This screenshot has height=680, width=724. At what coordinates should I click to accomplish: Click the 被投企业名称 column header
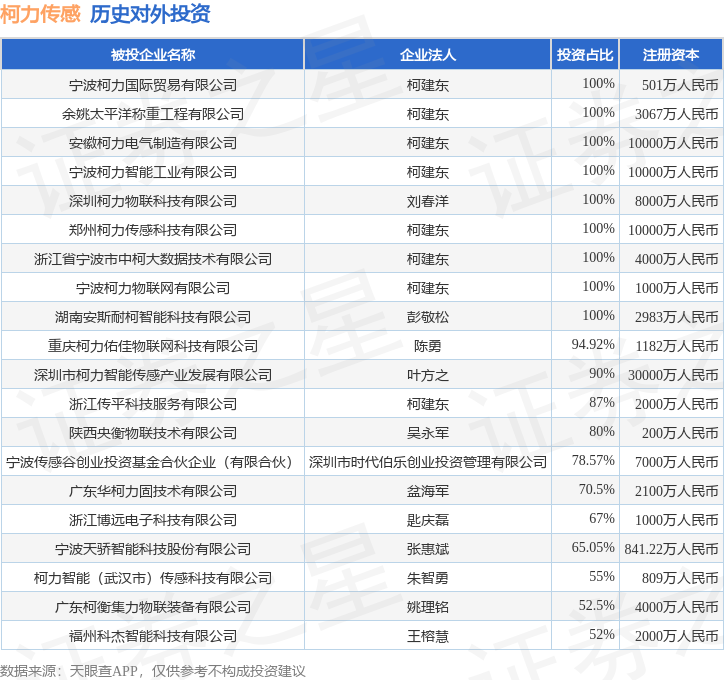point(153,55)
